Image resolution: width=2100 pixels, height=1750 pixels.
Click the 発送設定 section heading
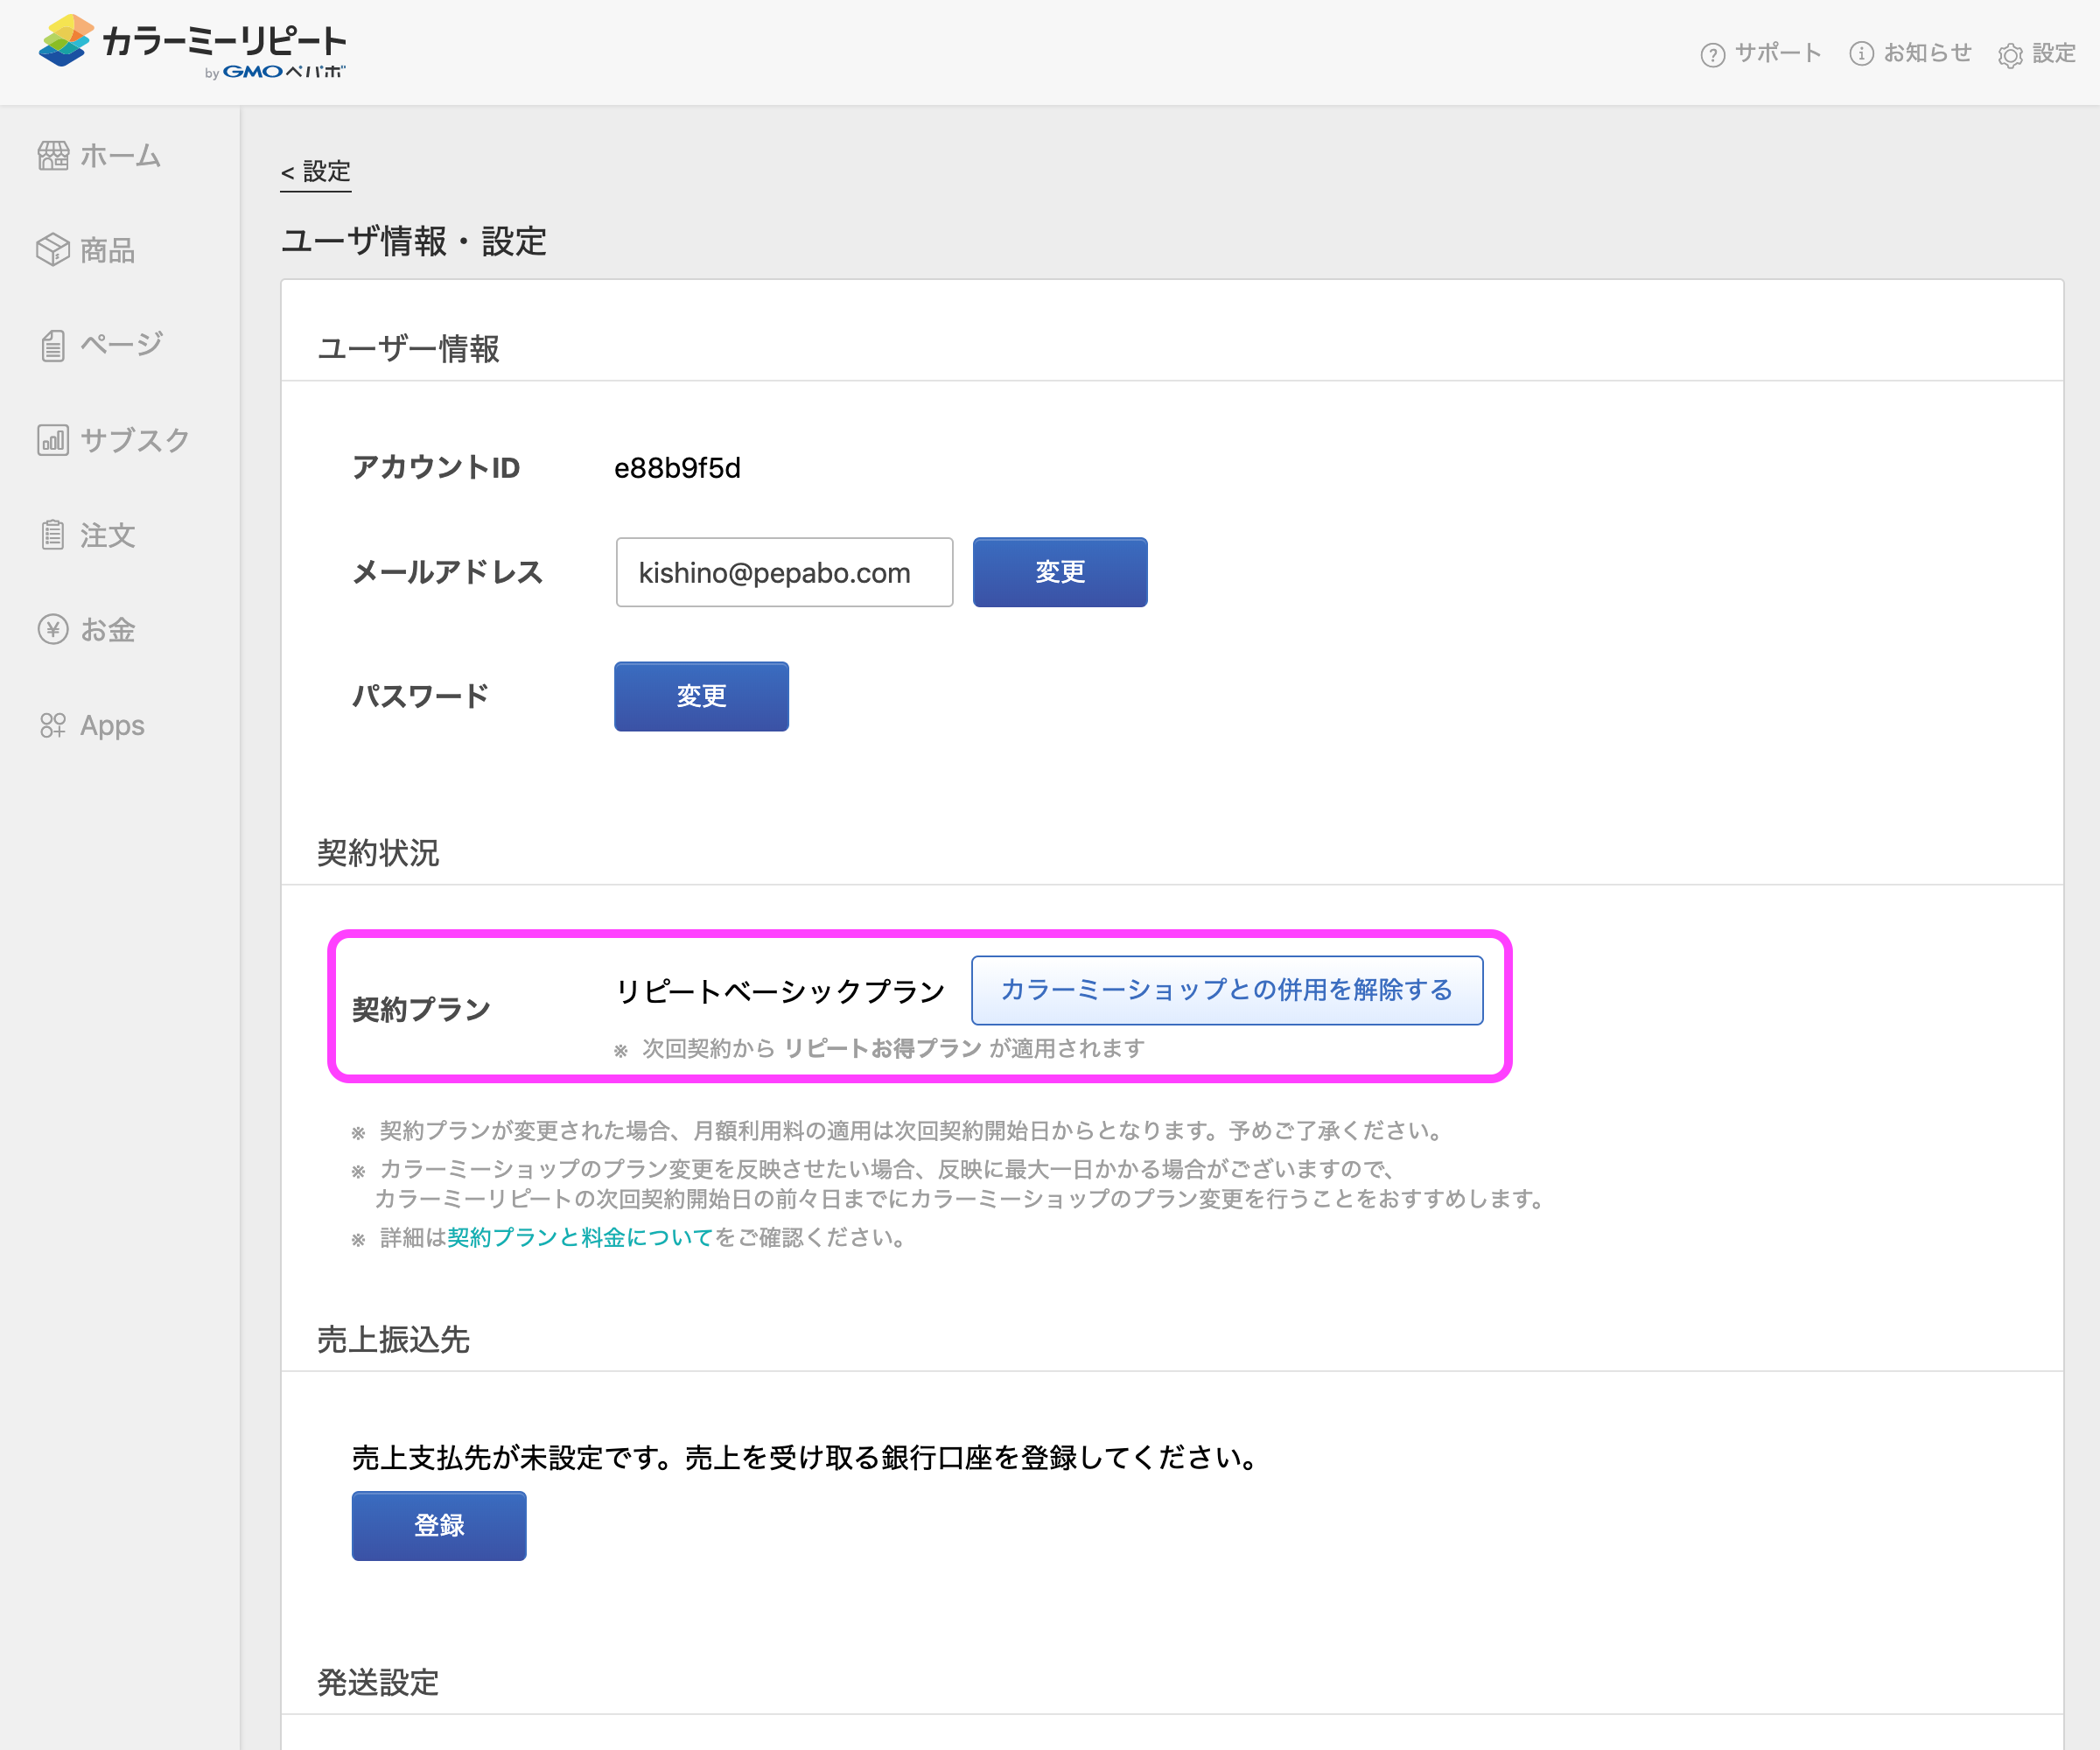coord(378,1683)
